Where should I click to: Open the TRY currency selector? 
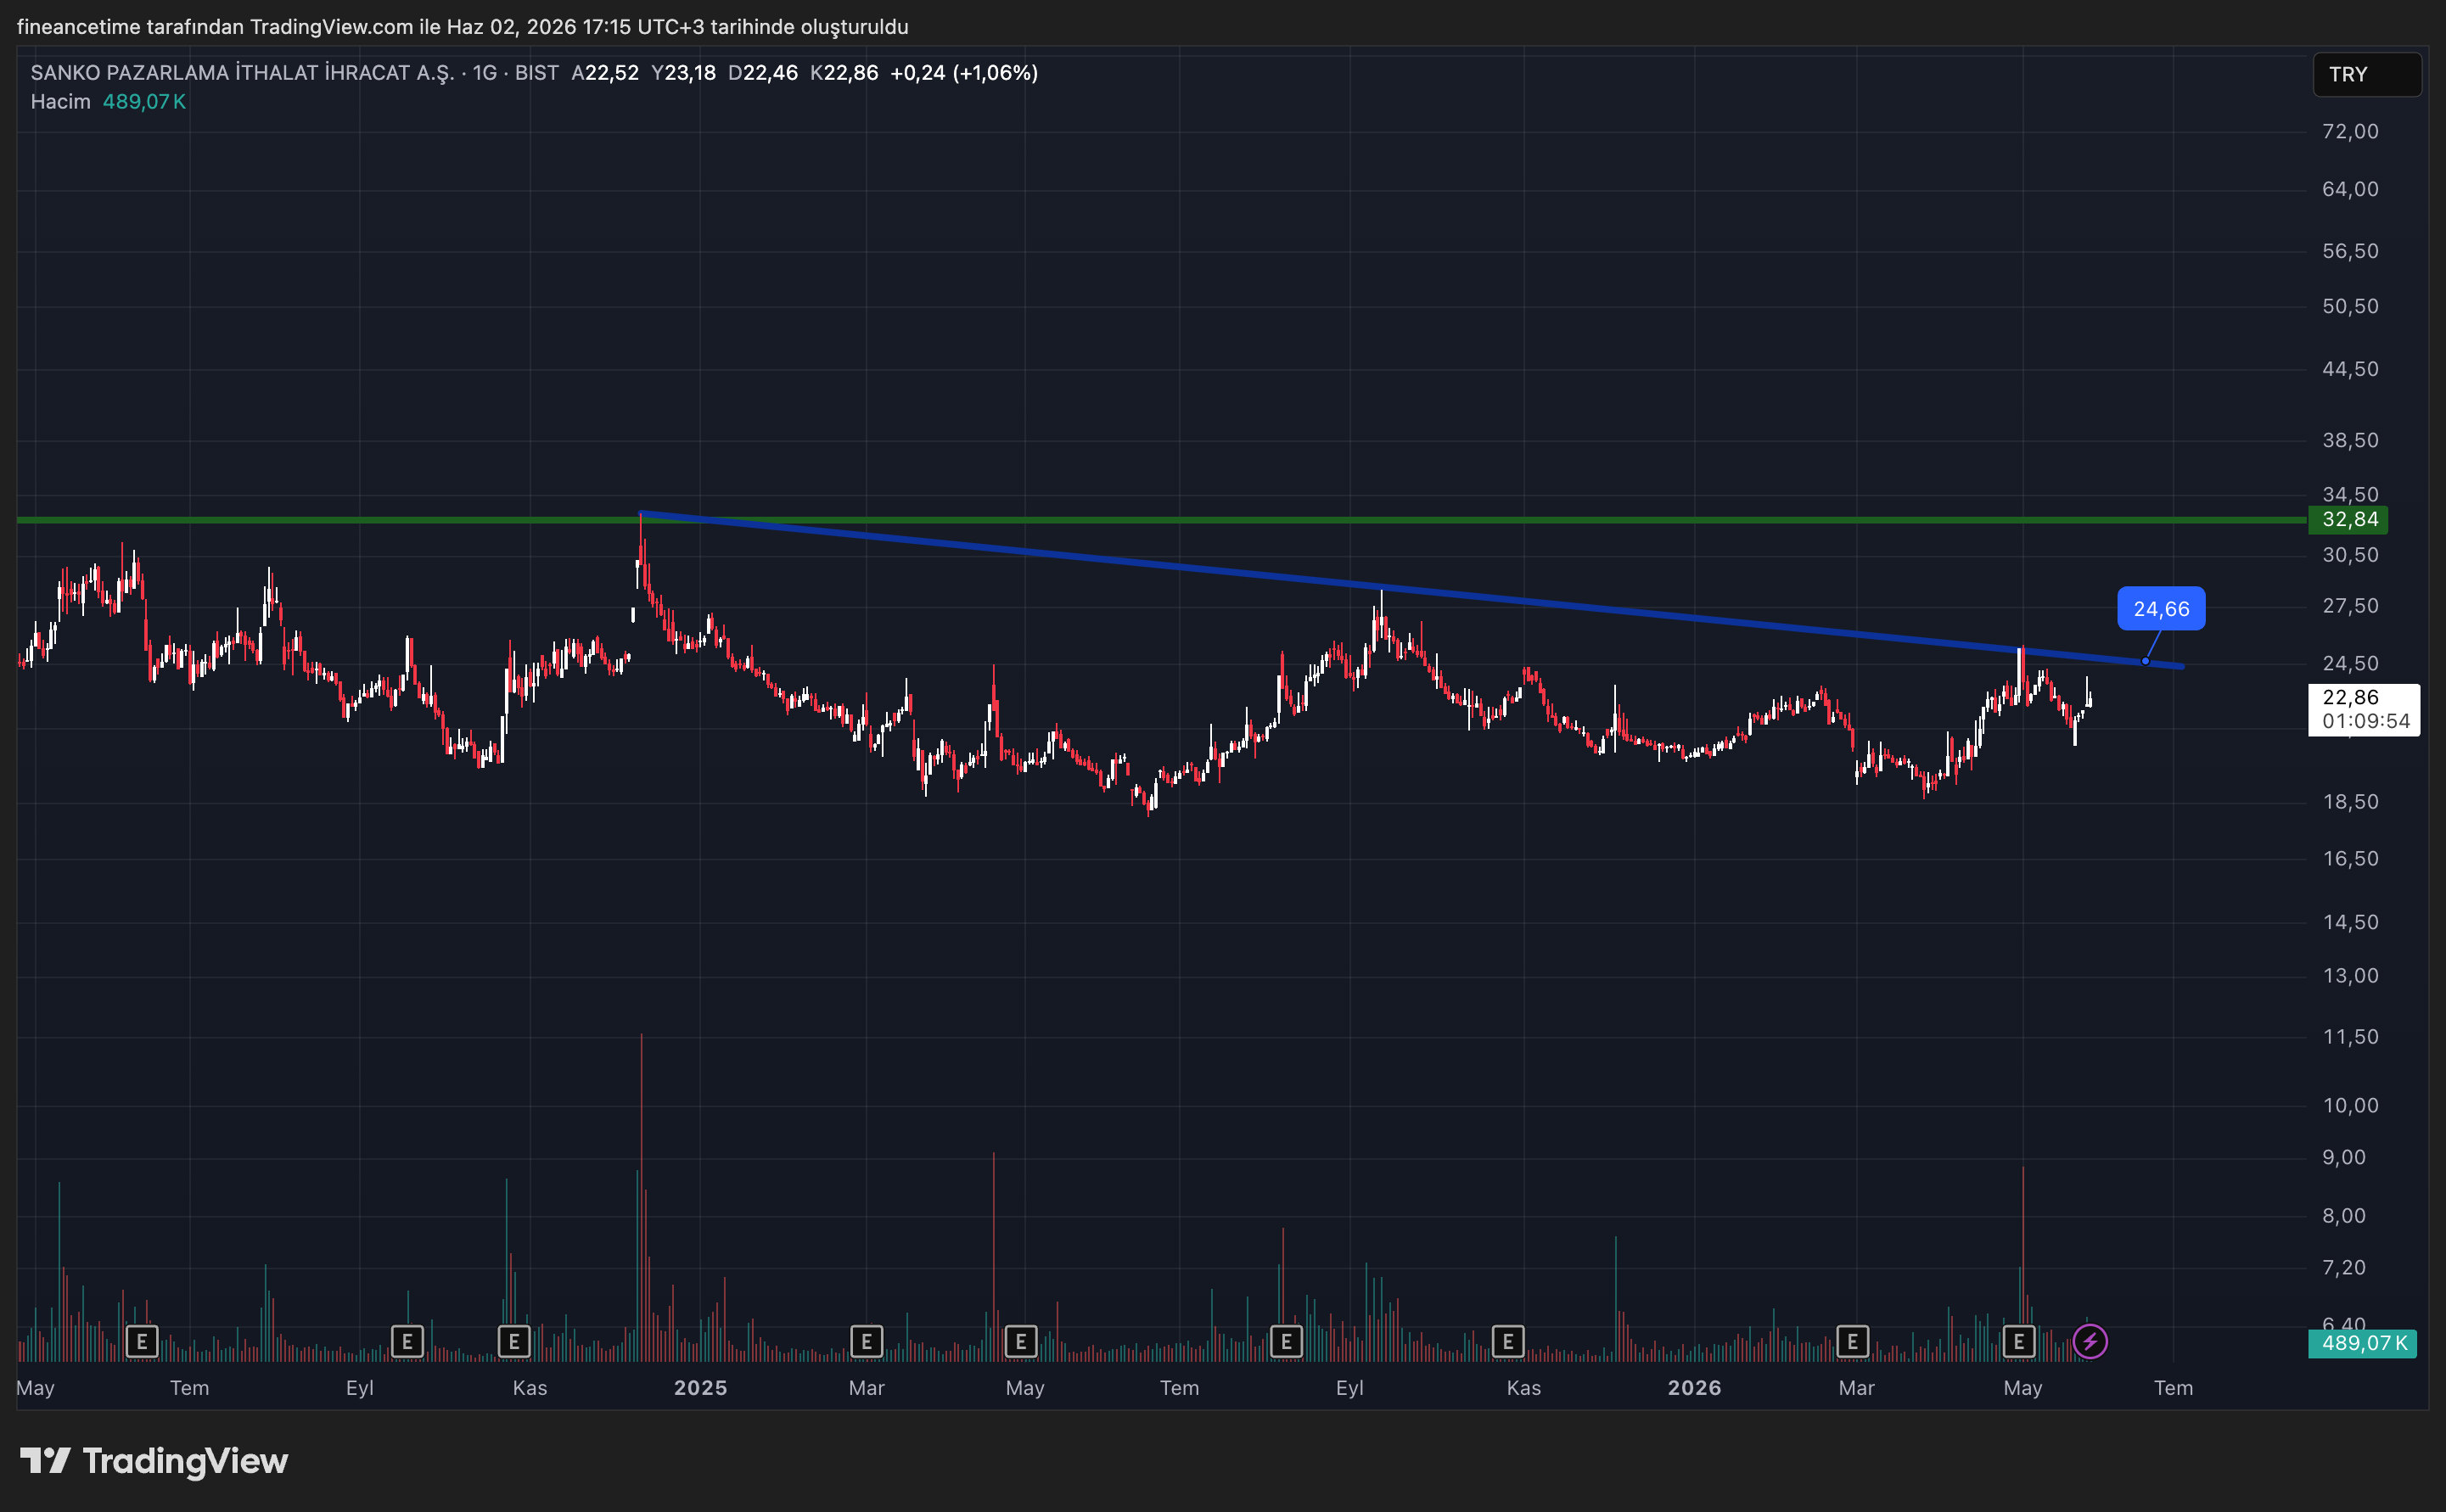pyautogui.click(x=2366, y=75)
